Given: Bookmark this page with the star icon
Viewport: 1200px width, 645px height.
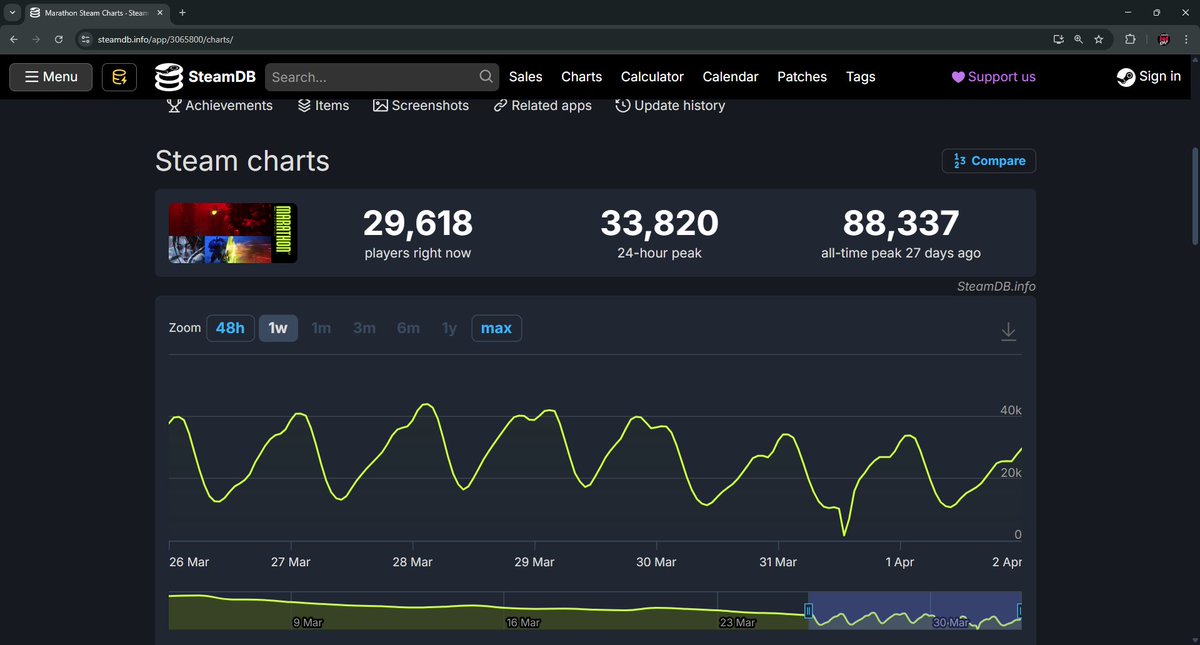Looking at the screenshot, I should [x=1099, y=39].
